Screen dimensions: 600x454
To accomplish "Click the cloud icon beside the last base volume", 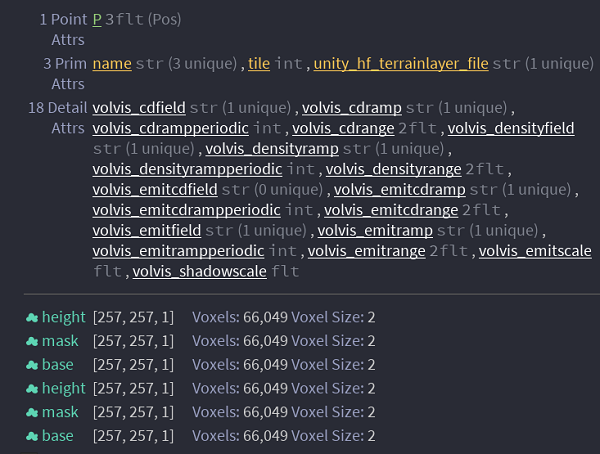I will click(x=32, y=437).
